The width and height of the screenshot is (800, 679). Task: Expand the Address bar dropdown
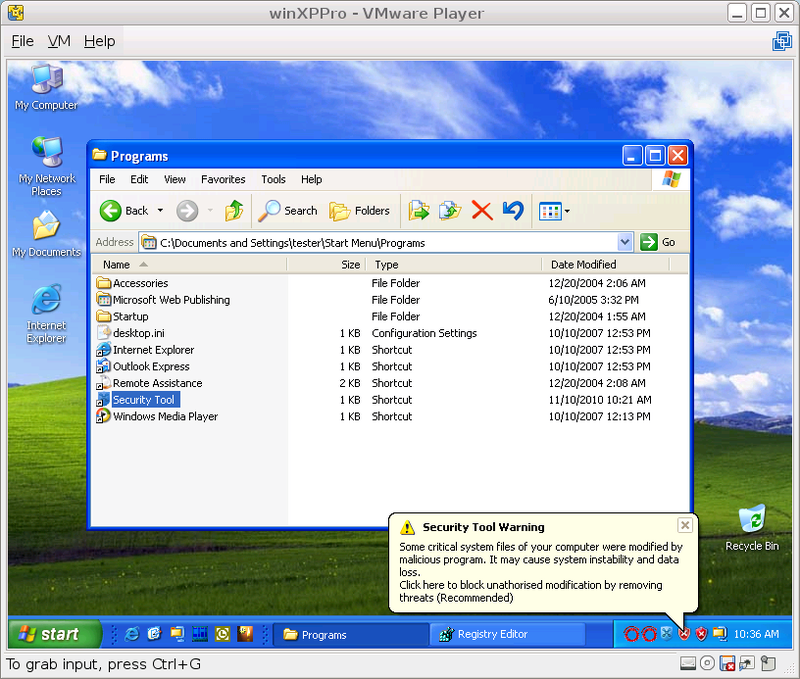[x=624, y=242]
